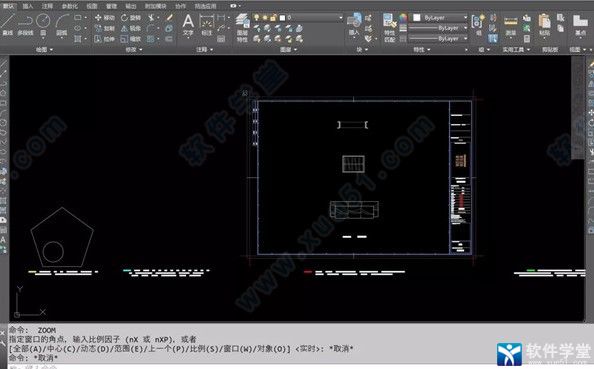Open the Parametric (参数化) ribbon tab

point(70,6)
